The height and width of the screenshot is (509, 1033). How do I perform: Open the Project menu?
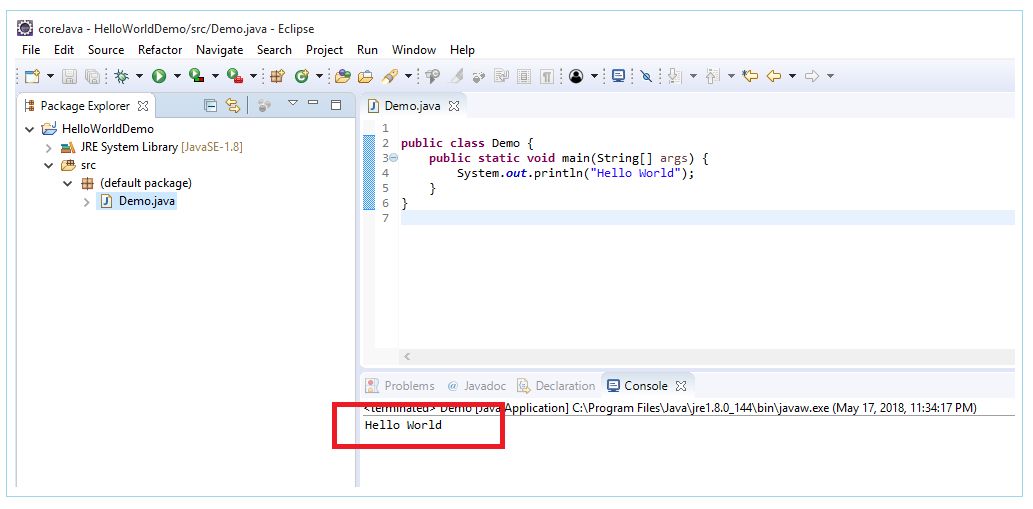(324, 50)
